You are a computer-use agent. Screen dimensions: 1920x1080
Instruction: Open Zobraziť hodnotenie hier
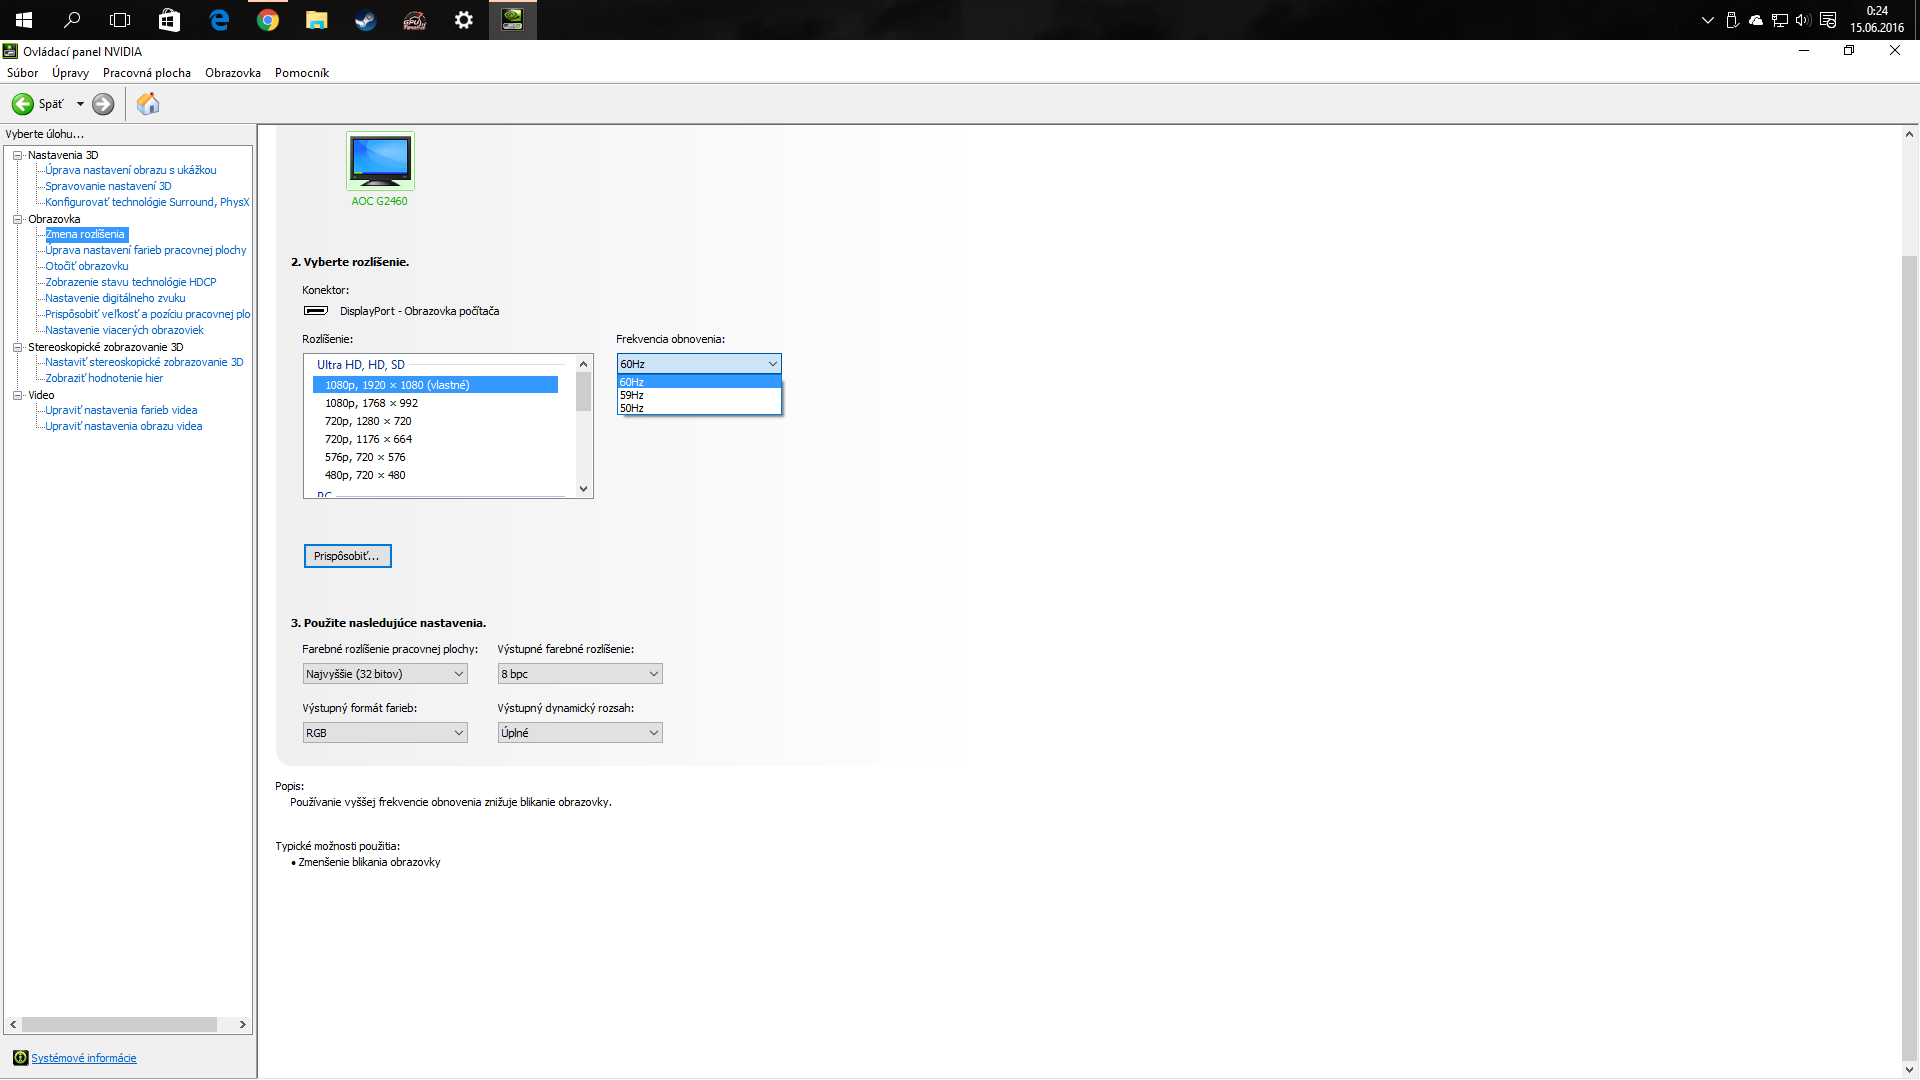click(x=104, y=378)
